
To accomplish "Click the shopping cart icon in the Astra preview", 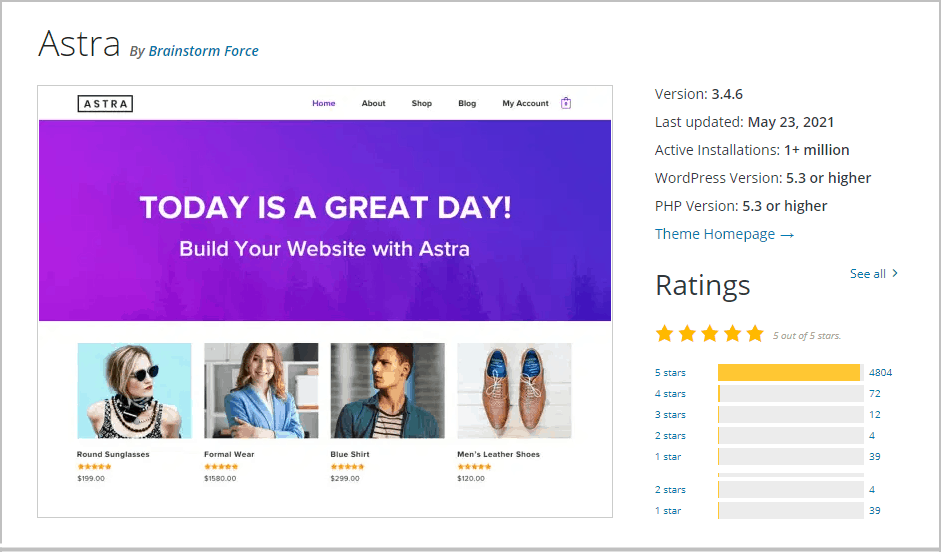I will tap(566, 103).
